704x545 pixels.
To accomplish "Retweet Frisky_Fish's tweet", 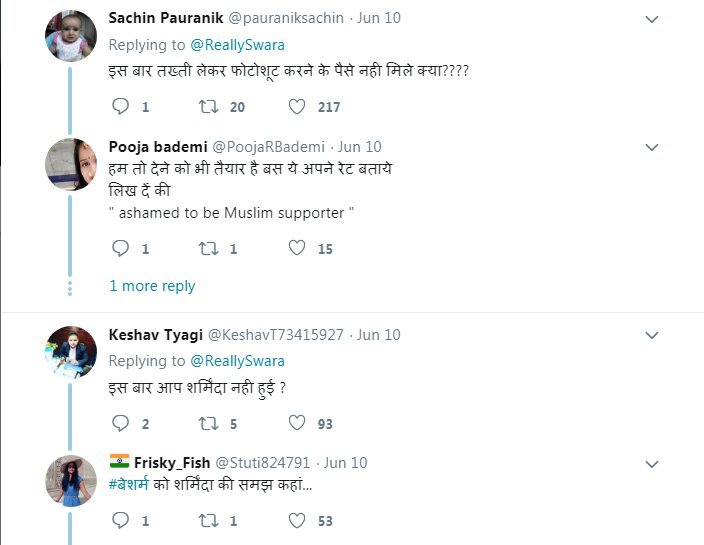I will coord(209,521).
